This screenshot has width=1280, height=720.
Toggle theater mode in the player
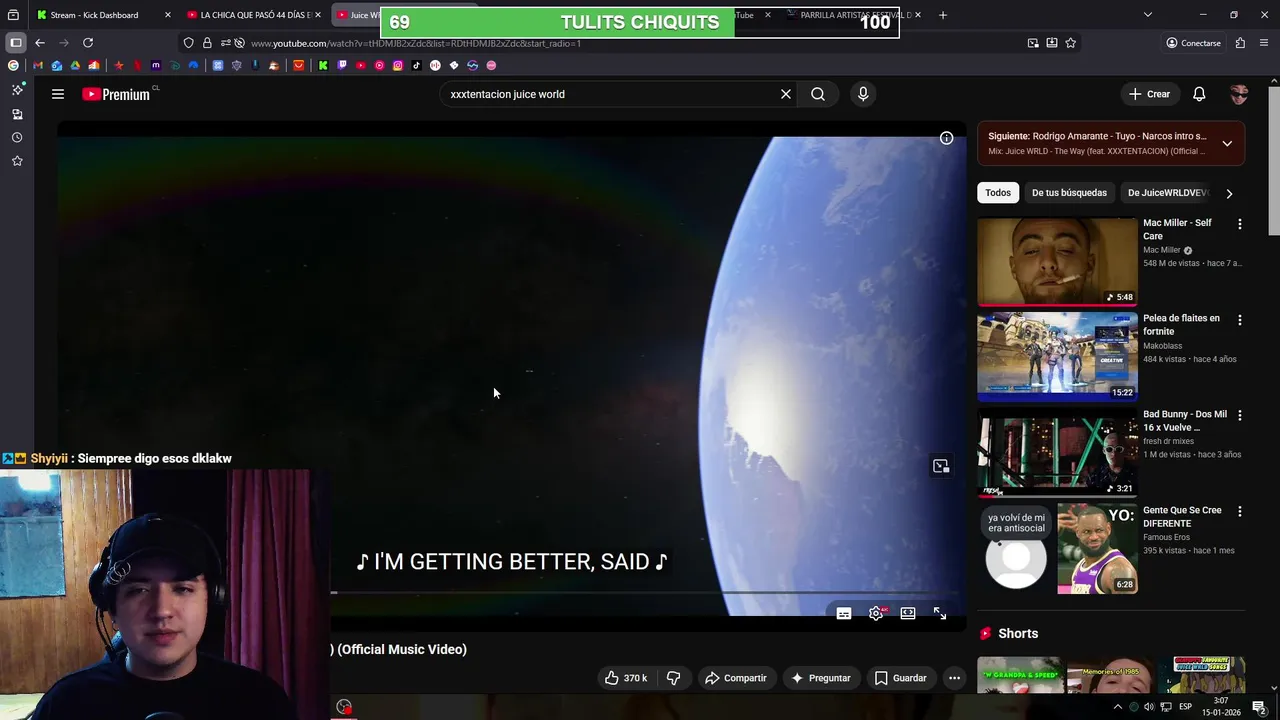pos(908,614)
